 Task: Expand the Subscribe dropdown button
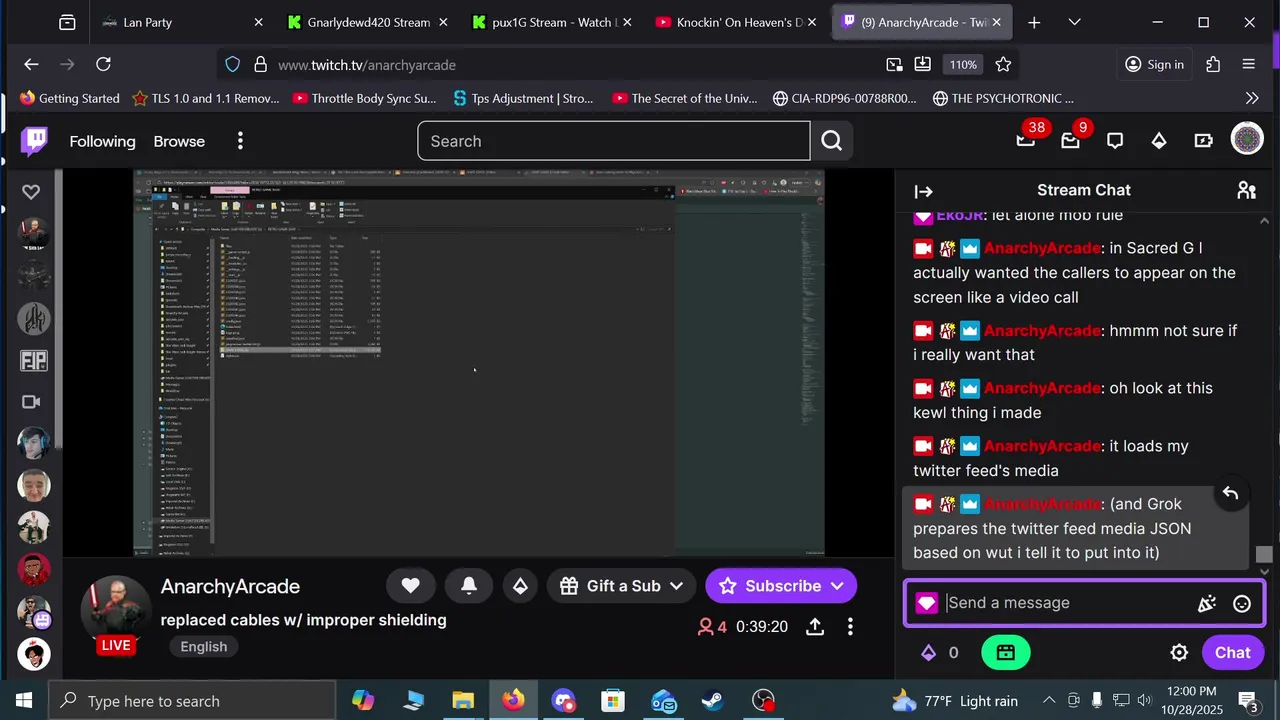coord(837,586)
